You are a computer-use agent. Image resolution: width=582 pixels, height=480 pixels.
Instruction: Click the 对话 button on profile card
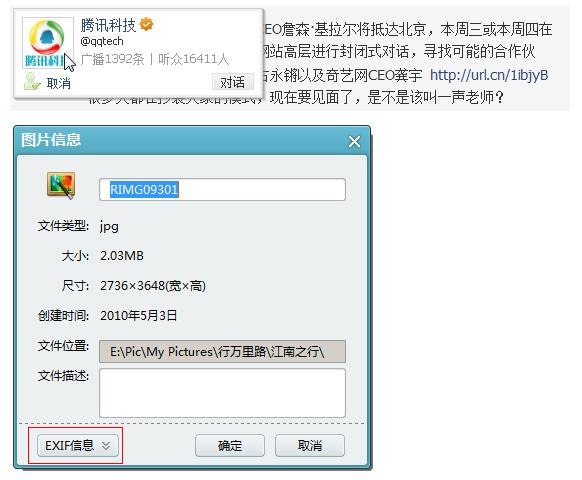pos(233,82)
